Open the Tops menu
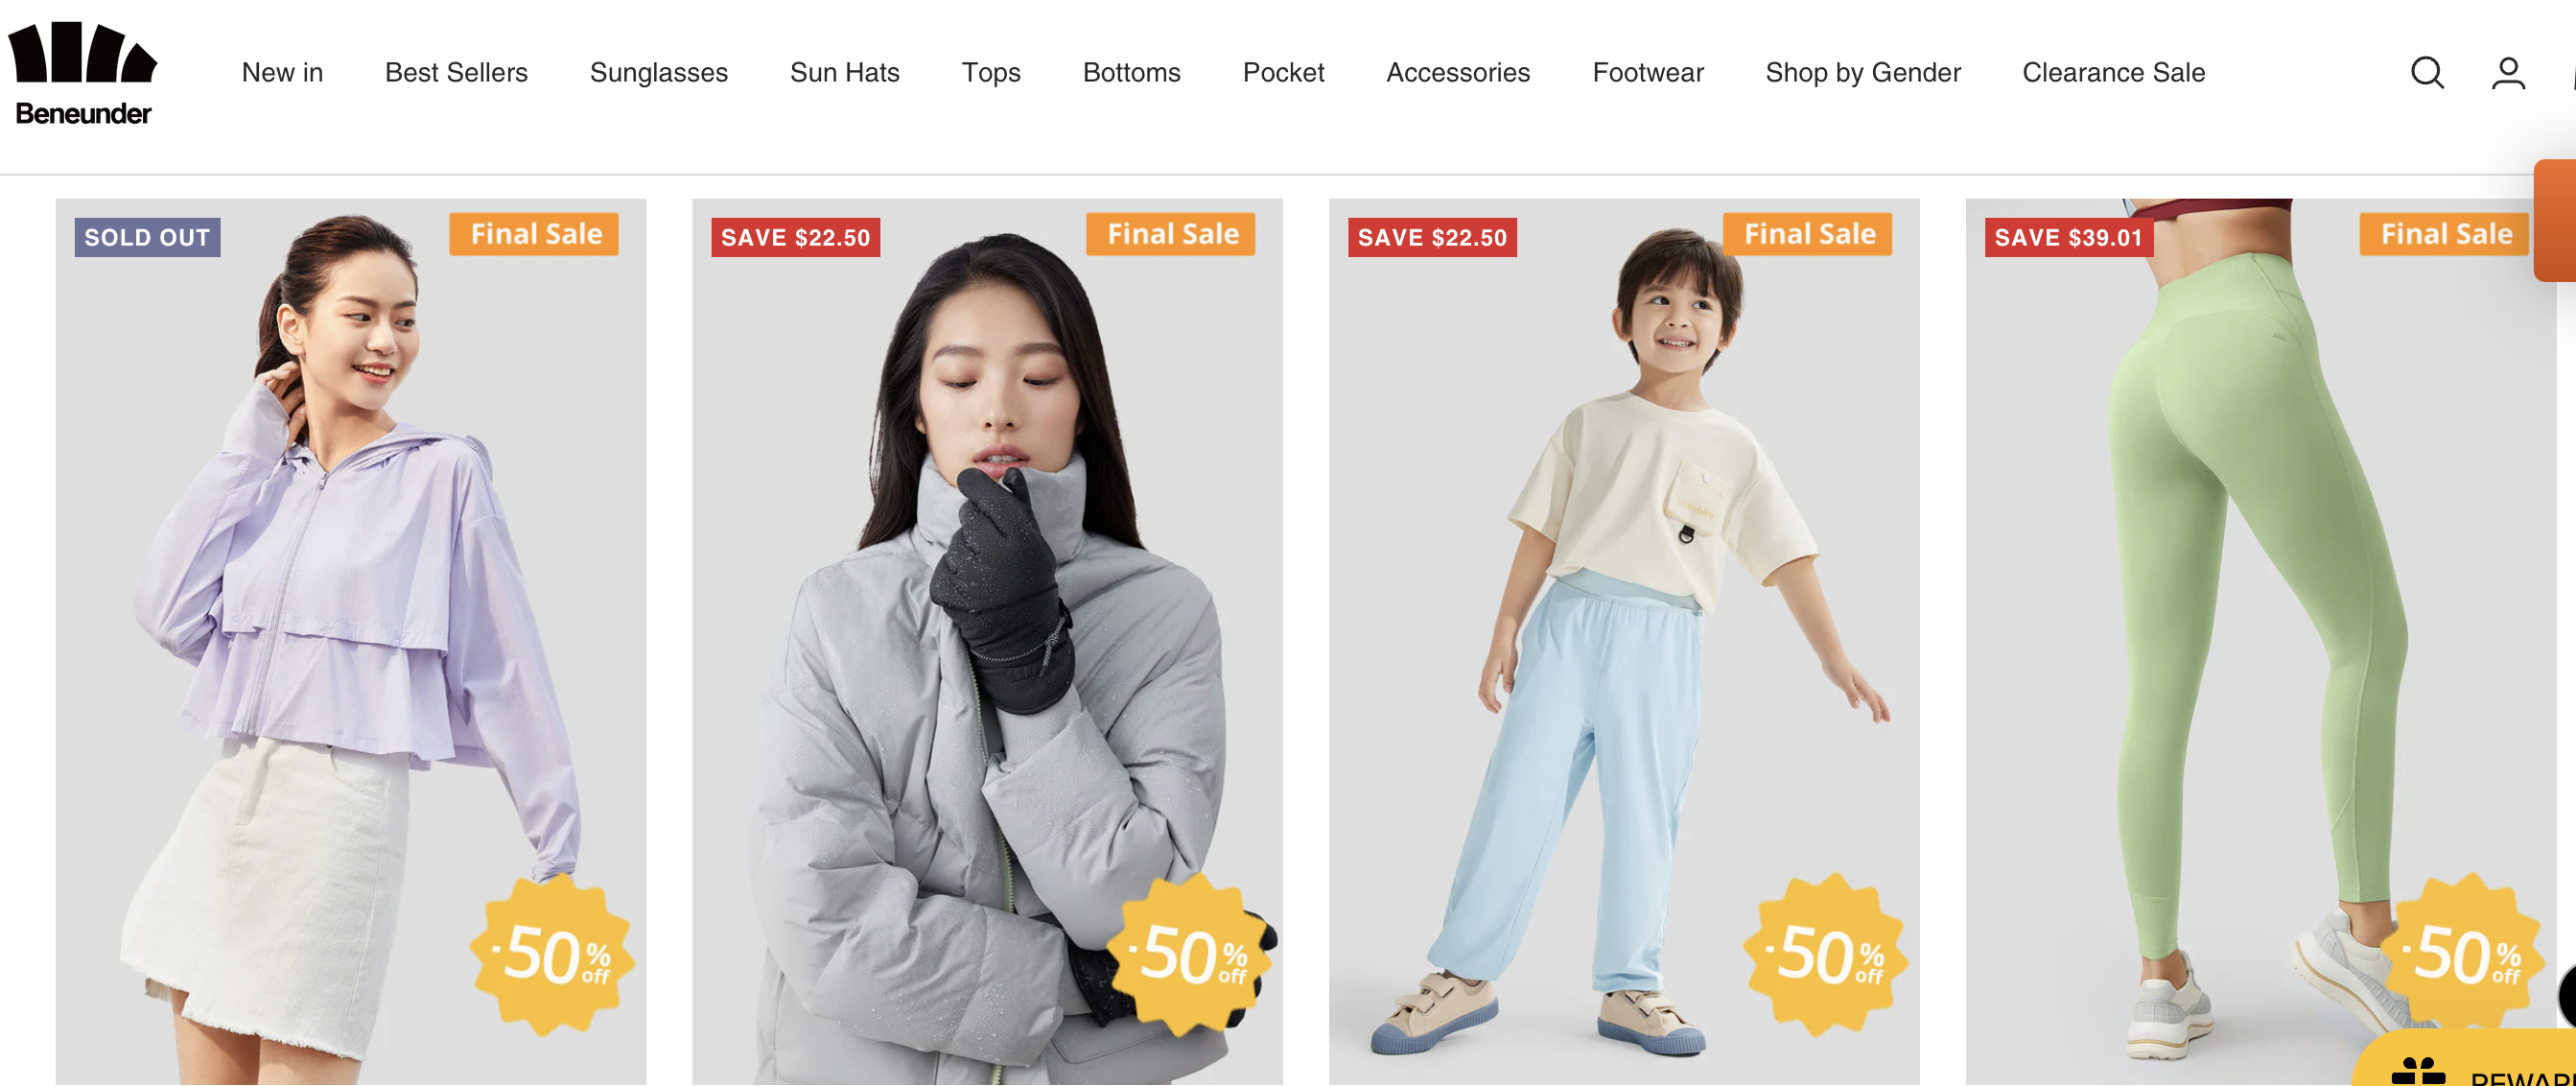The width and height of the screenshot is (2576, 1086). tap(991, 73)
